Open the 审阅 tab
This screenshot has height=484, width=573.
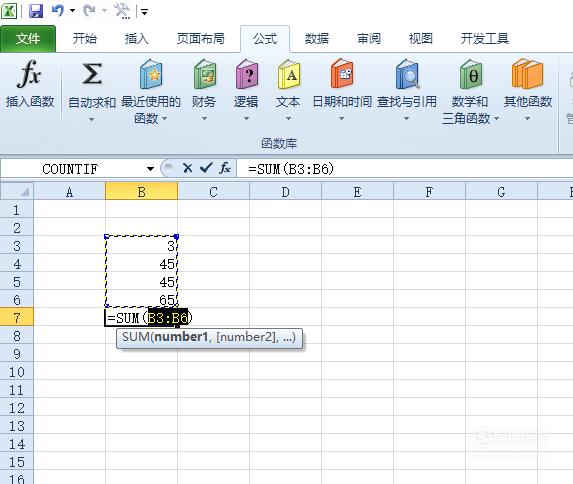pyautogui.click(x=369, y=38)
